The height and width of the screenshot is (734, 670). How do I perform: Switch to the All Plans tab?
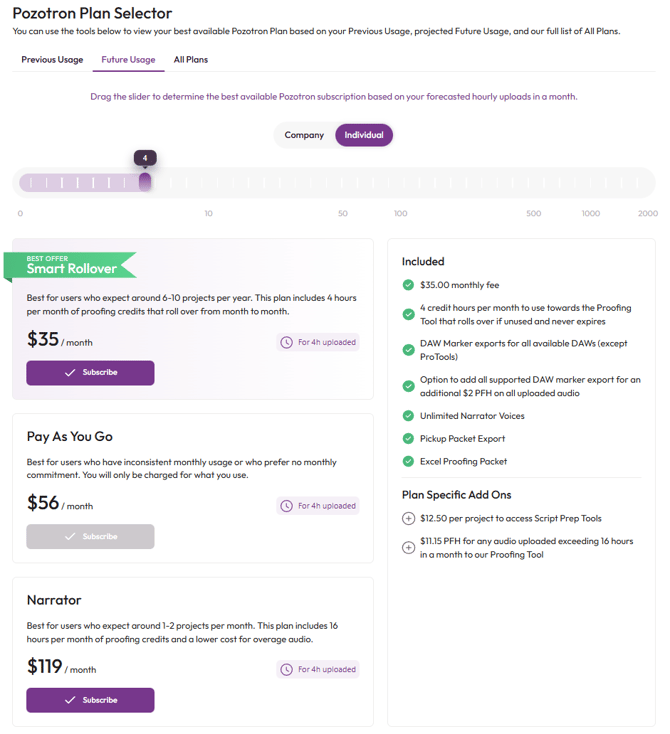click(x=191, y=60)
